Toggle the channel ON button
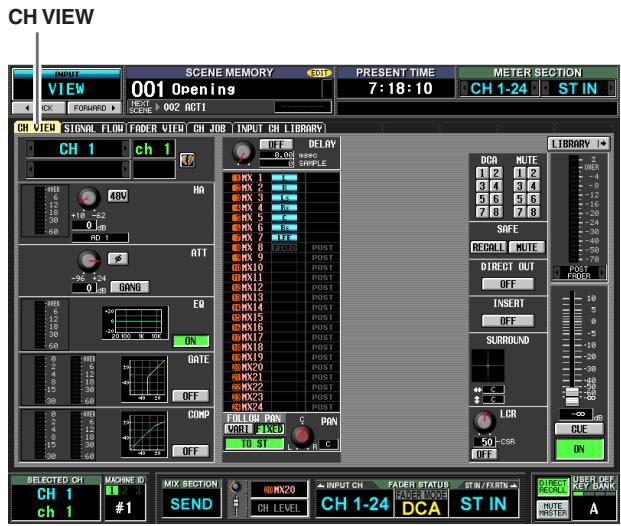The height and width of the screenshot is (526, 621). tap(579, 449)
